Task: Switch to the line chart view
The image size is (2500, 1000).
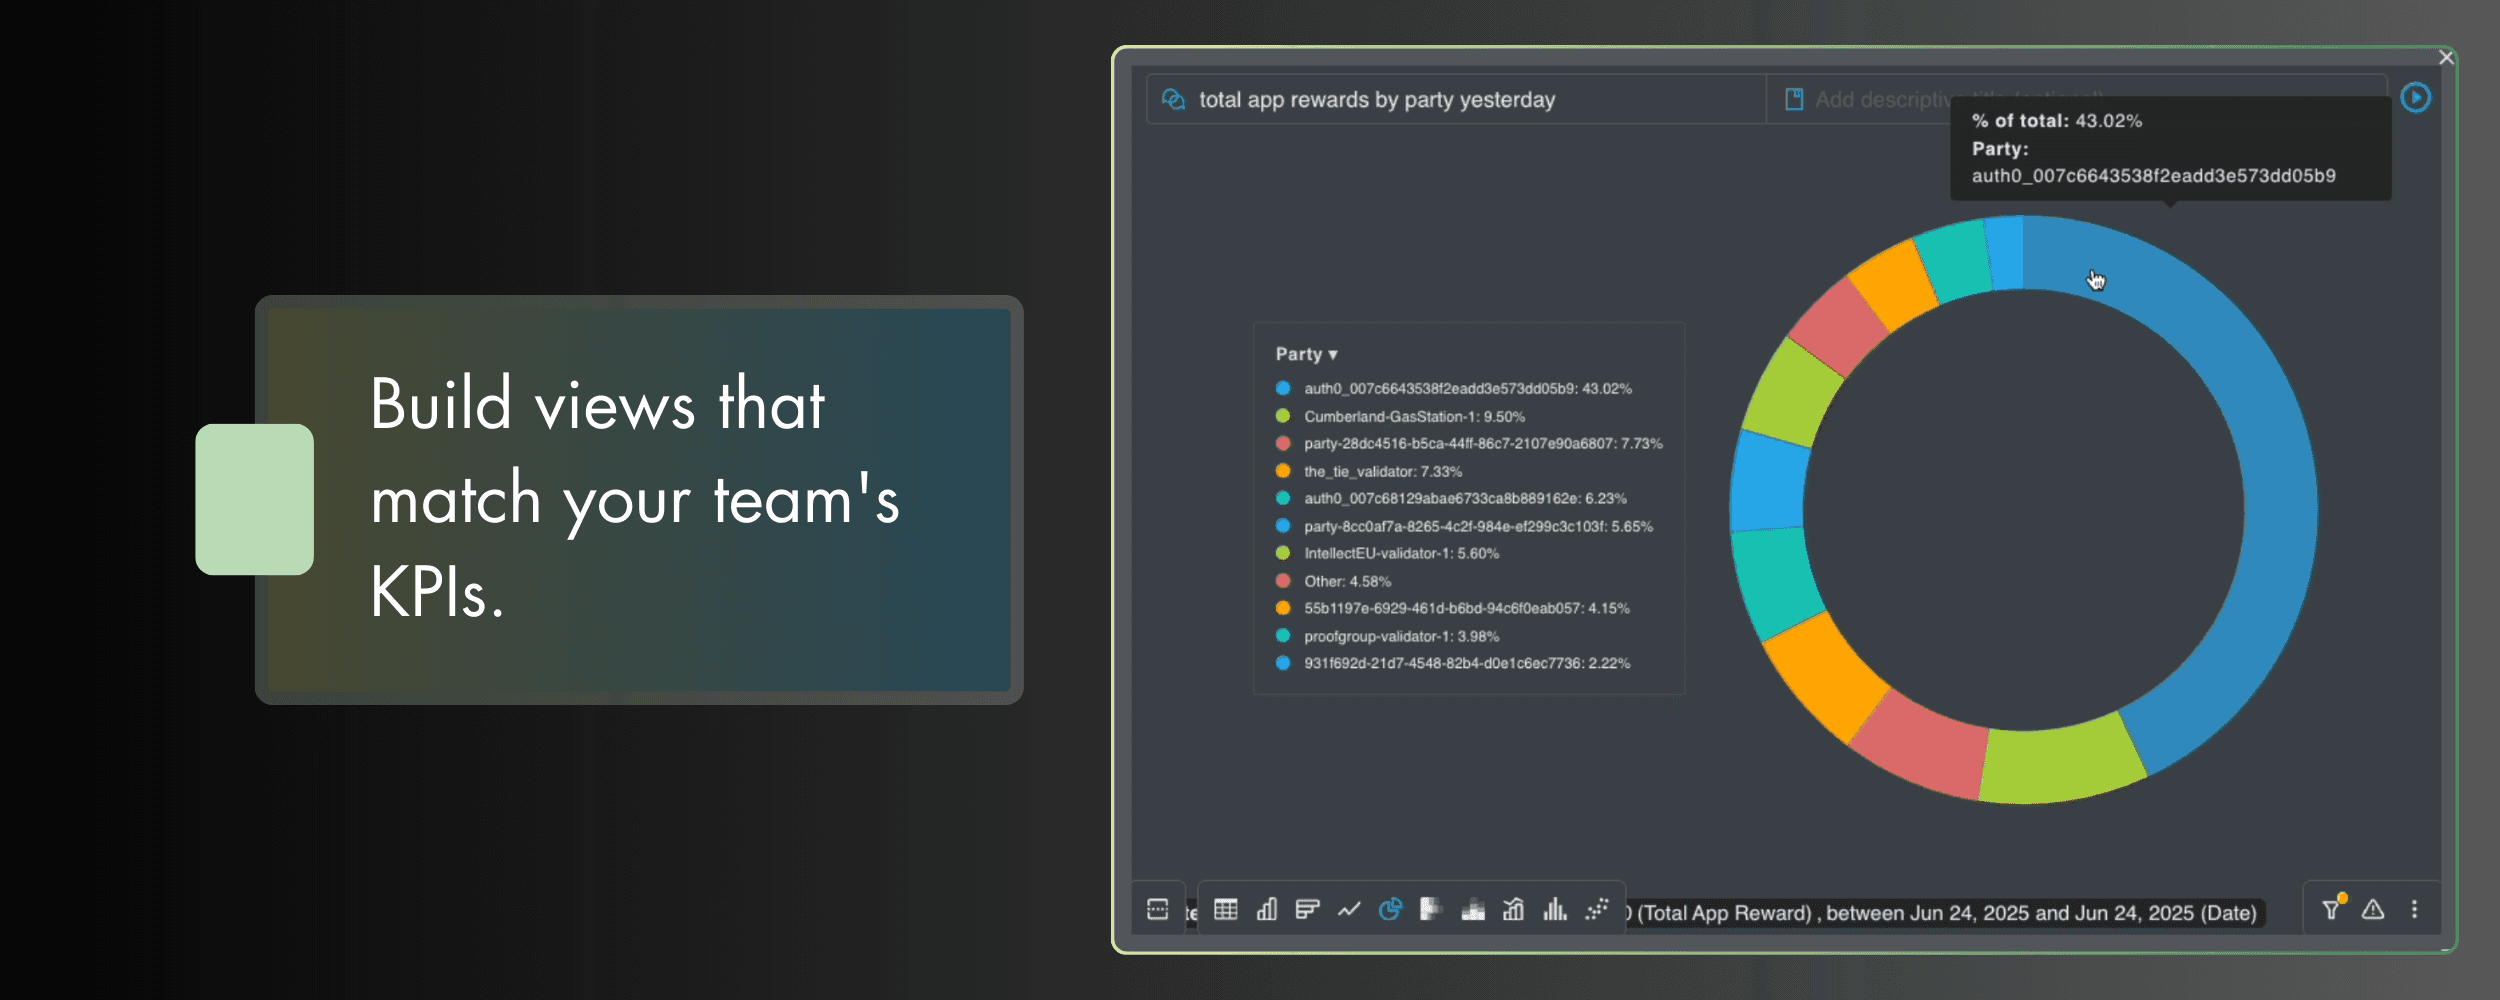Action: [x=1349, y=910]
